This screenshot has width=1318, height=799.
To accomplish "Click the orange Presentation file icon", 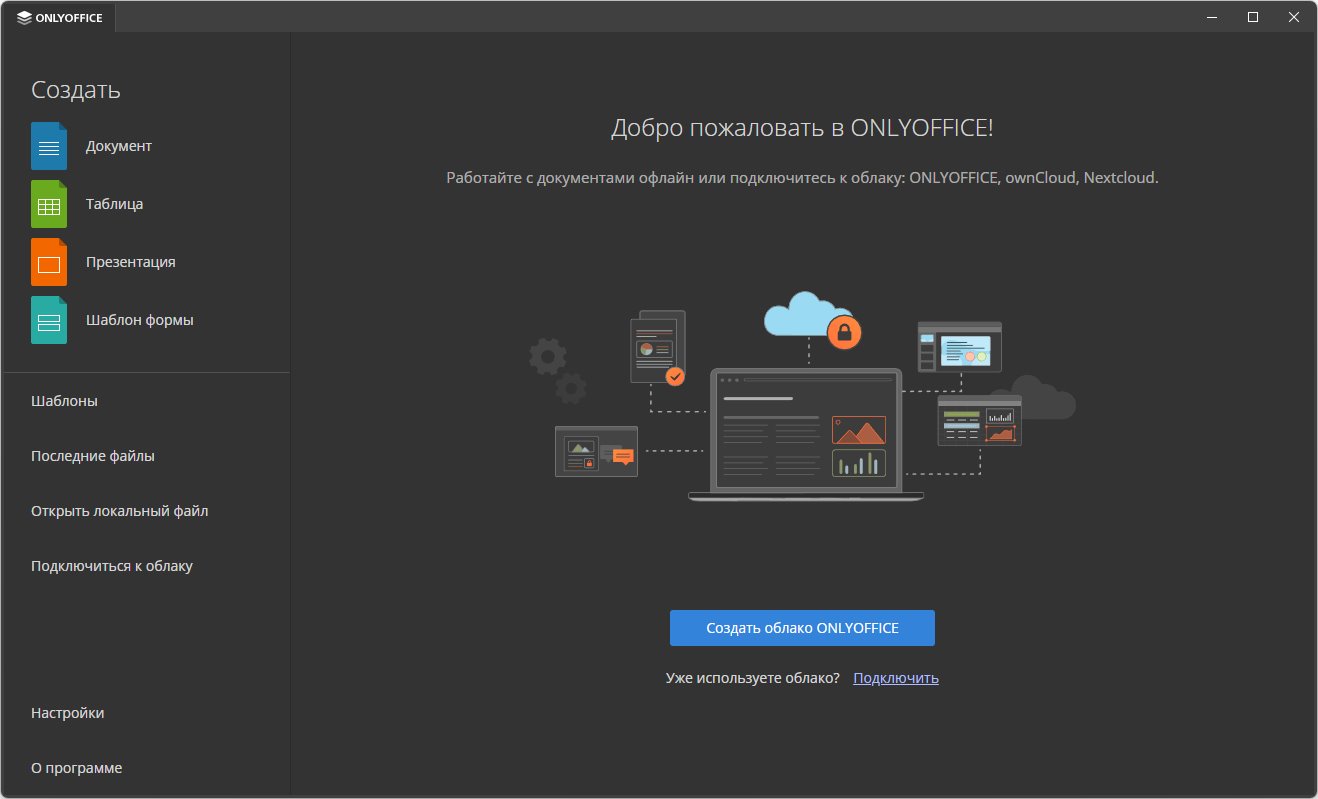I will (x=49, y=262).
